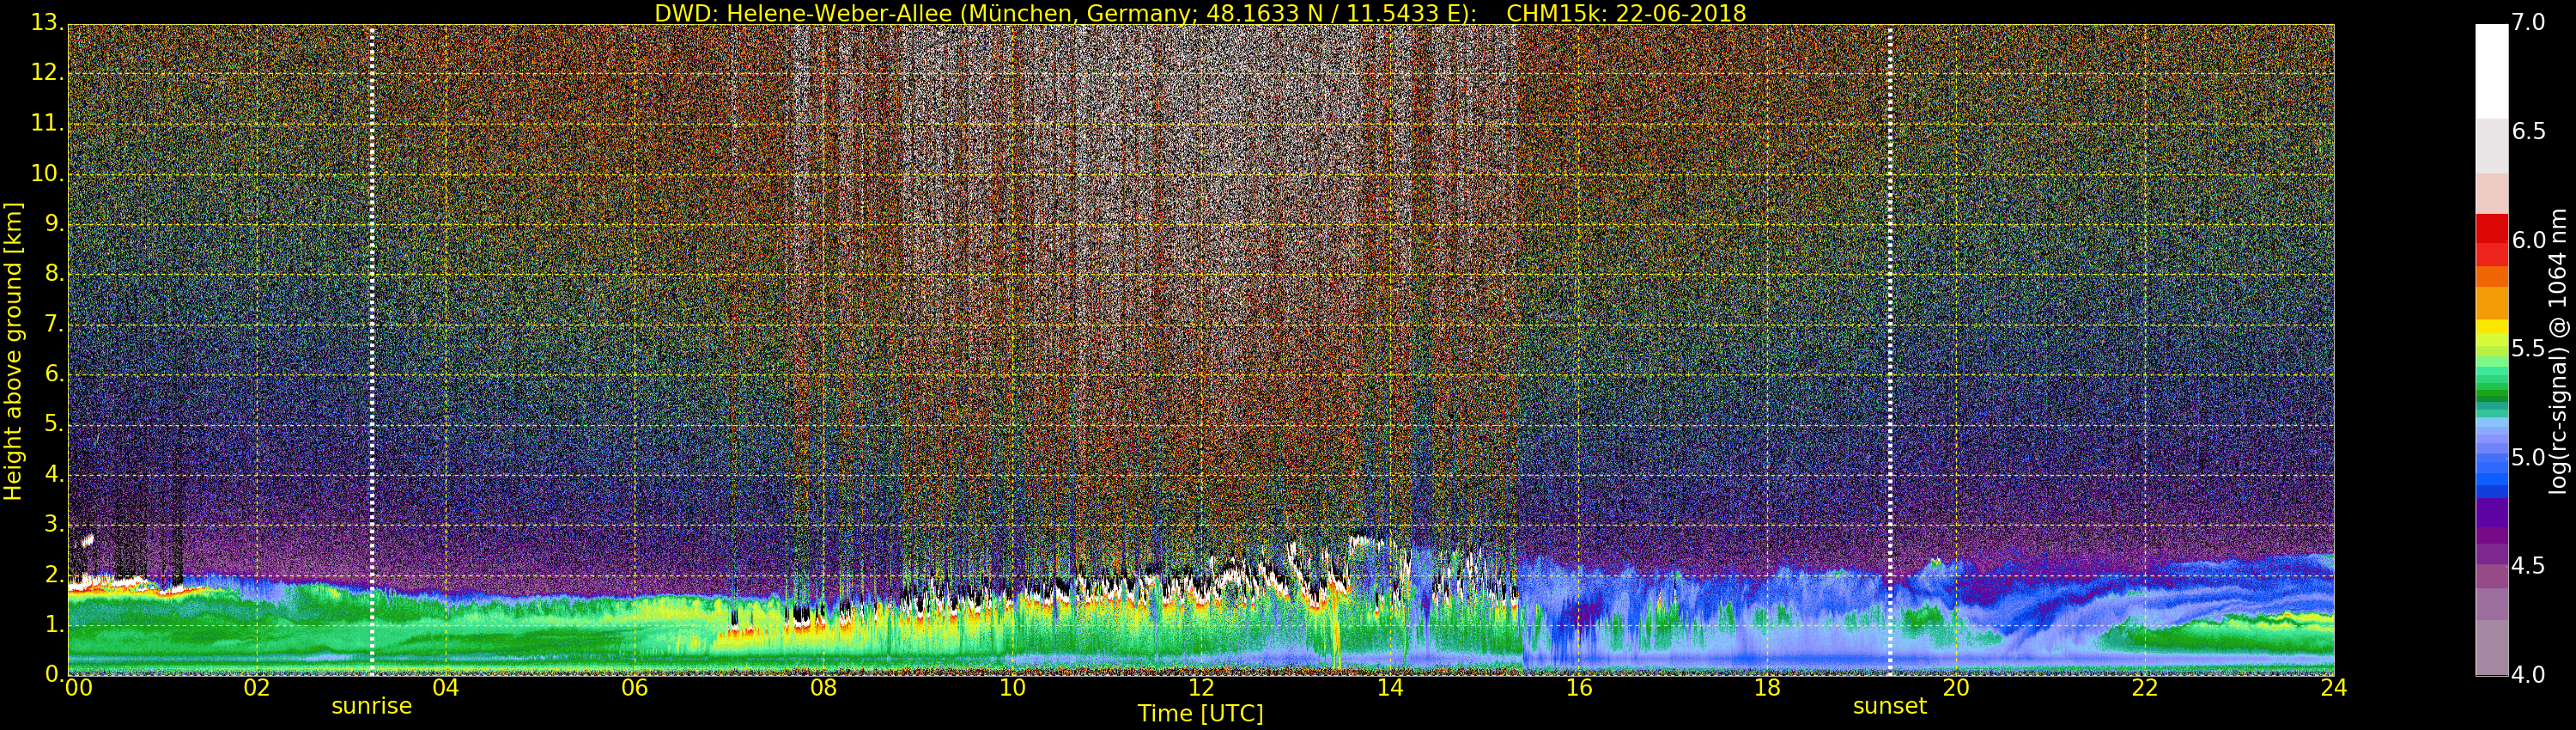Click the time tick label '00'
This screenshot has width=2576, height=730.
[78, 688]
